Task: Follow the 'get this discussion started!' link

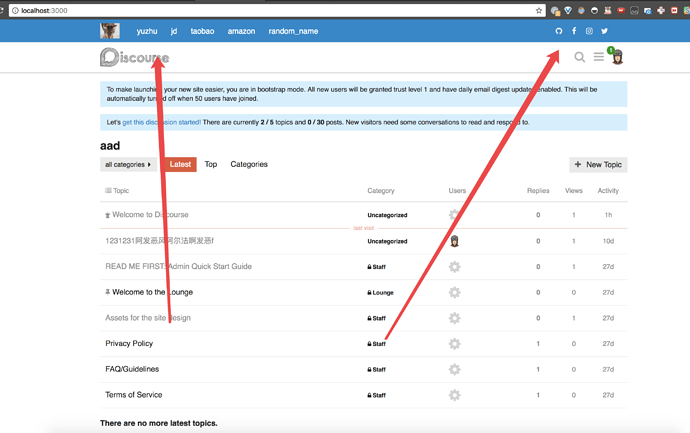Action: click(161, 122)
